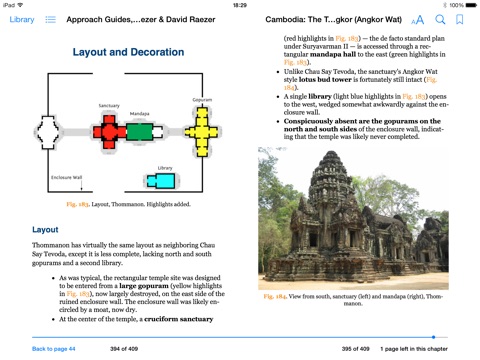Tap the '394 of 409' page number

(x=124, y=349)
